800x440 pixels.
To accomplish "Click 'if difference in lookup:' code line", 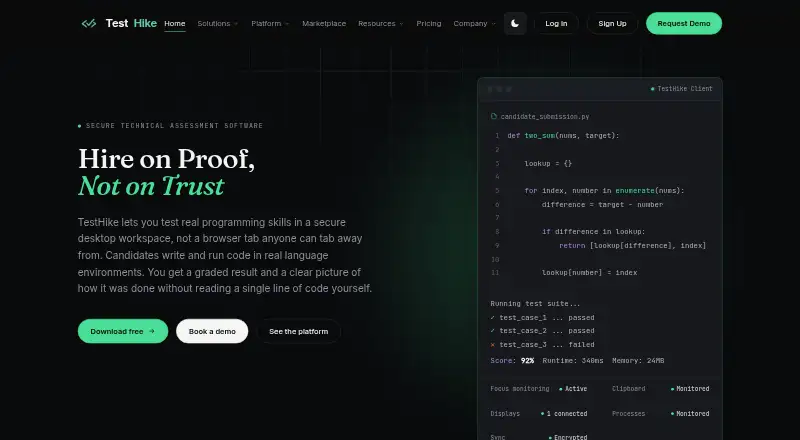I will click(x=593, y=232).
